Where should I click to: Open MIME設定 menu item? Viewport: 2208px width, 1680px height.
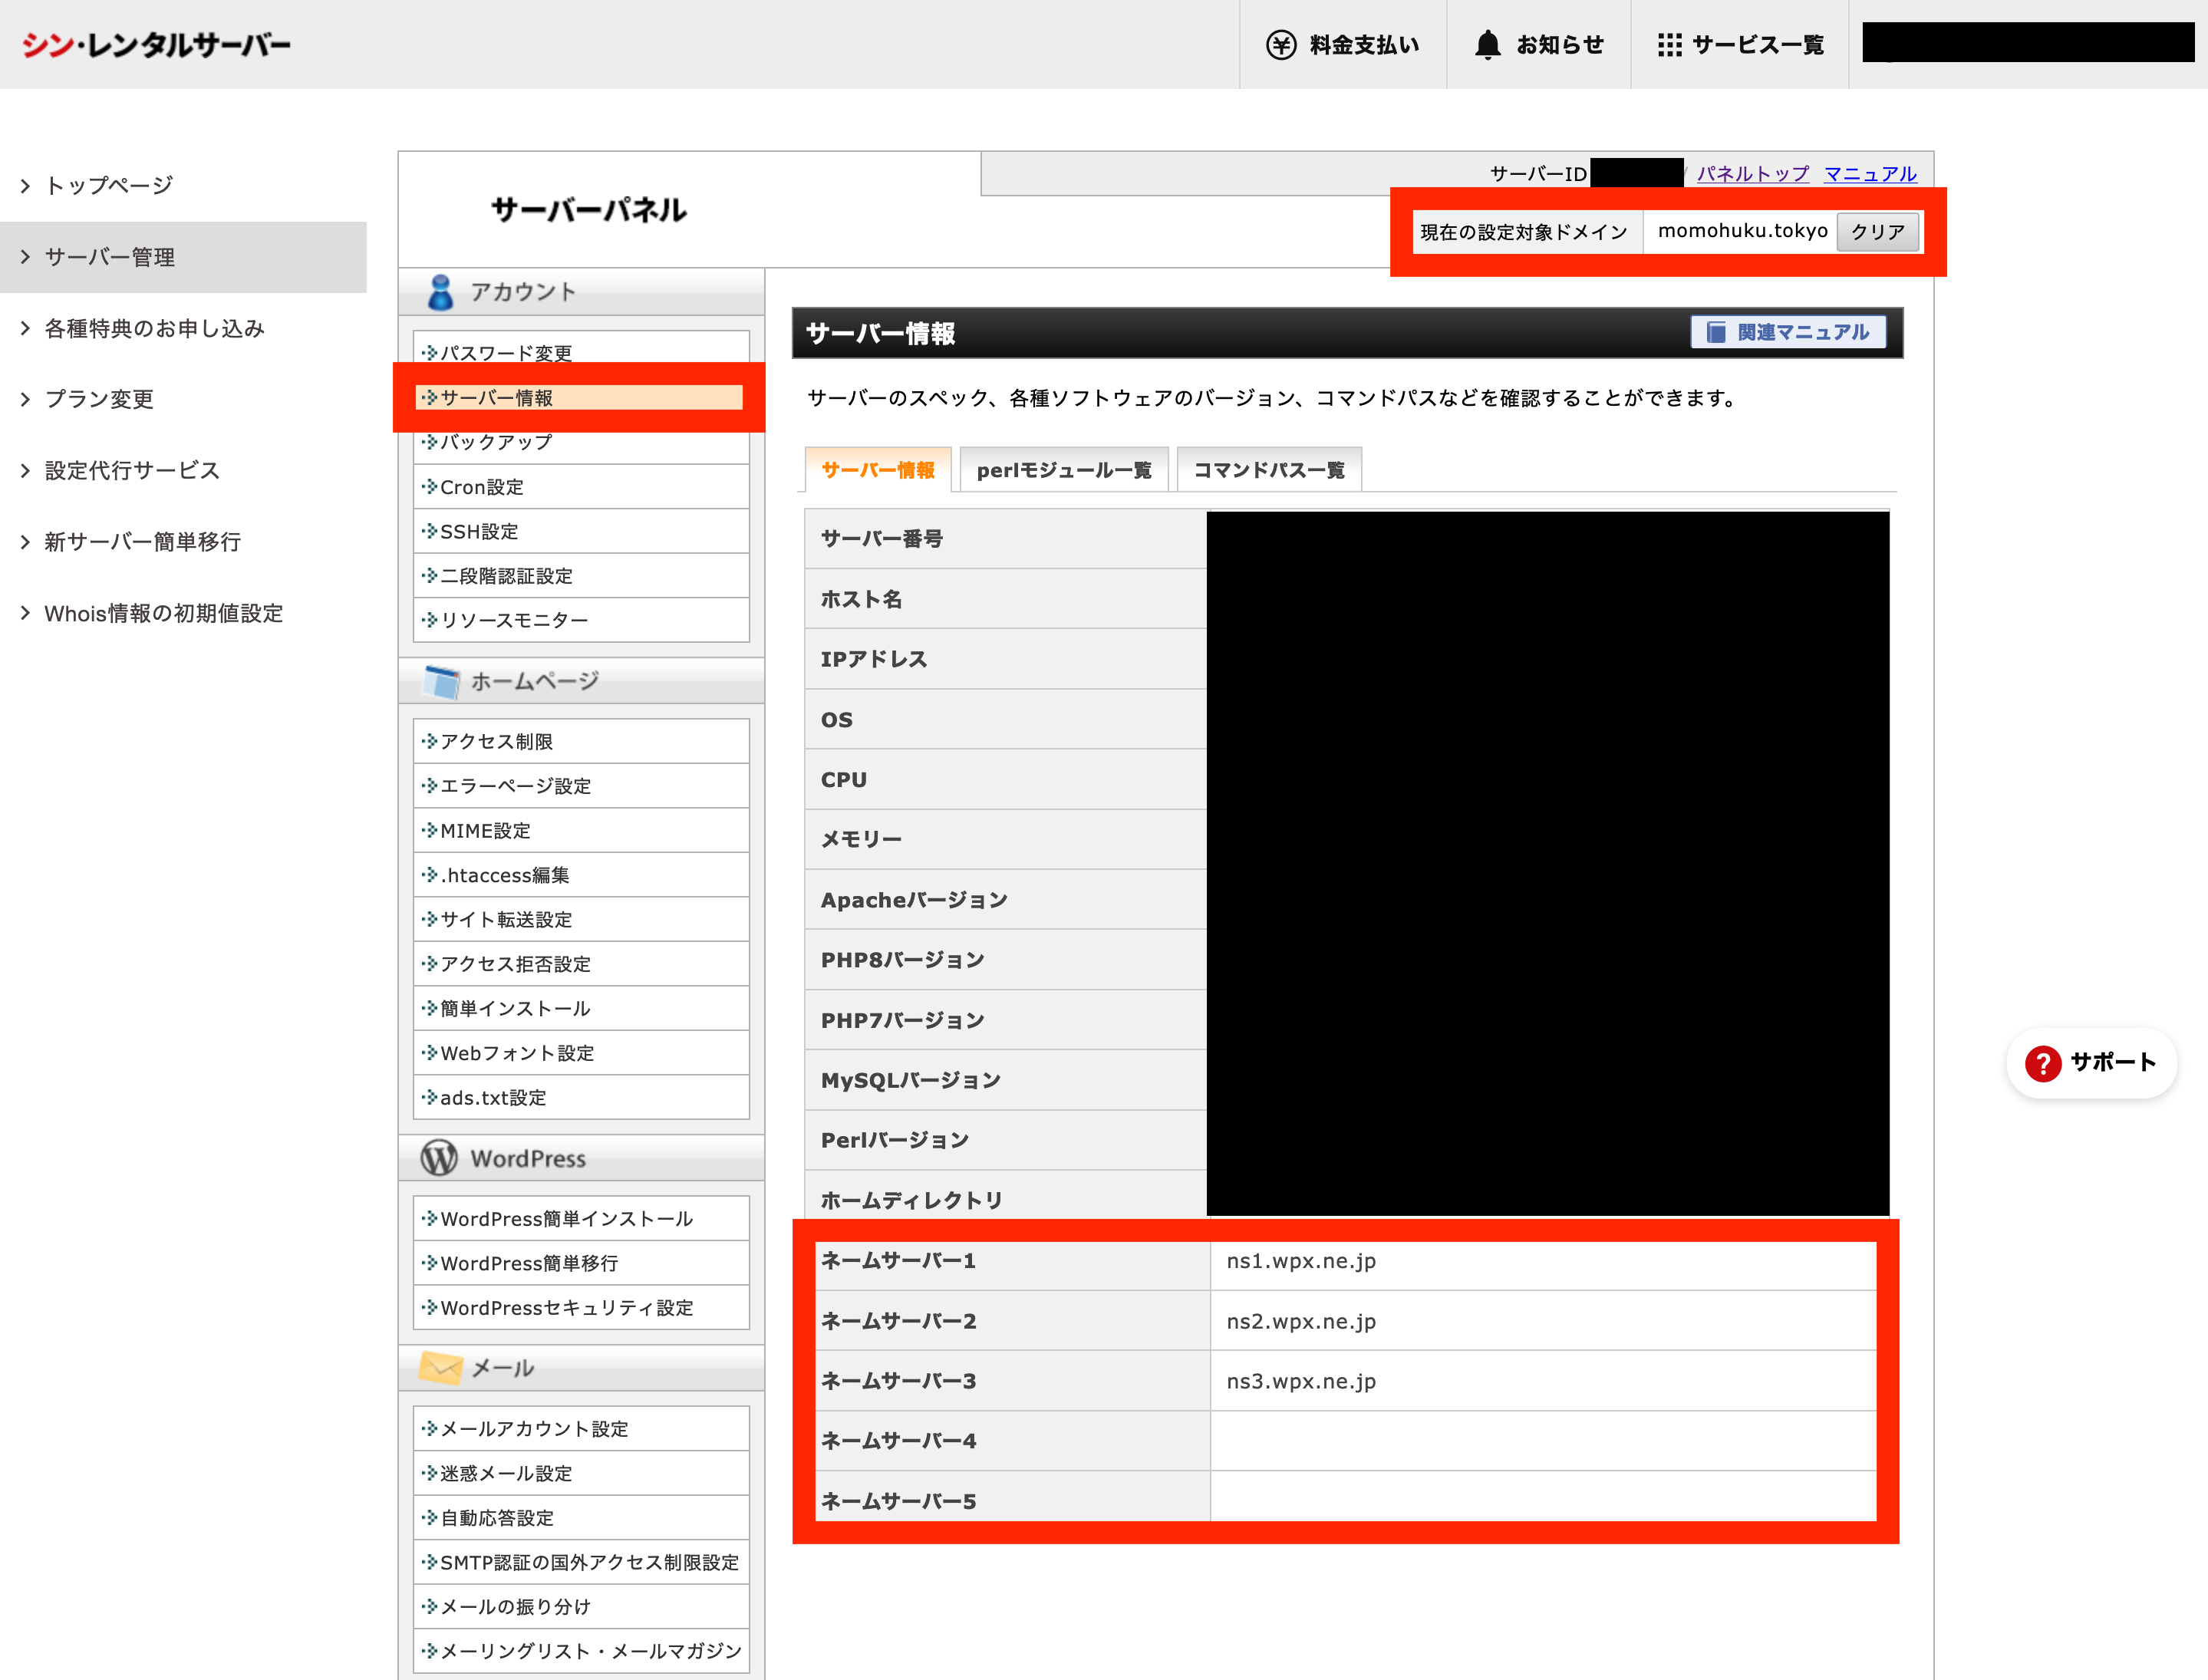(x=581, y=830)
